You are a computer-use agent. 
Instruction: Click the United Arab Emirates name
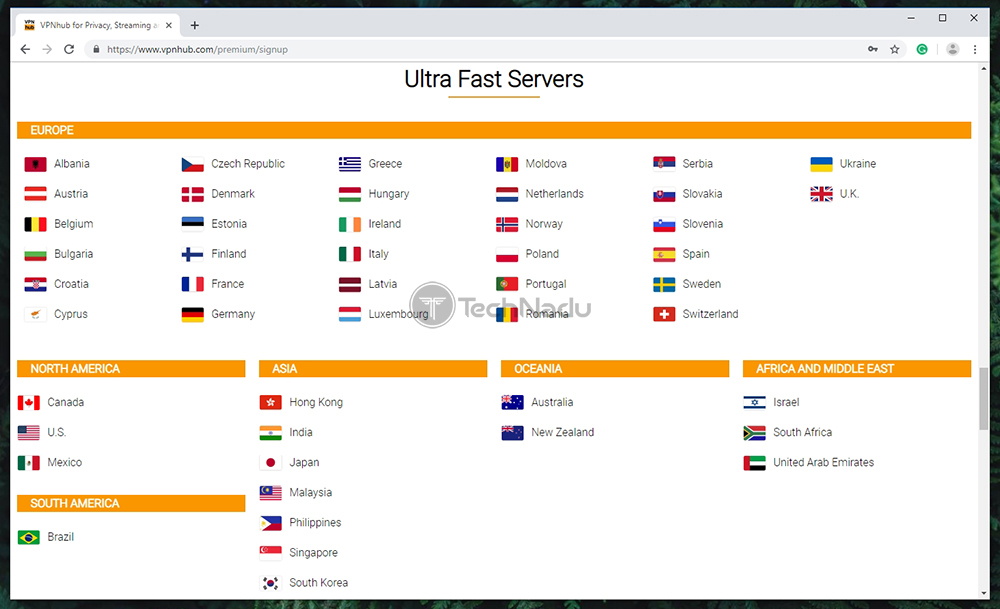click(x=823, y=462)
